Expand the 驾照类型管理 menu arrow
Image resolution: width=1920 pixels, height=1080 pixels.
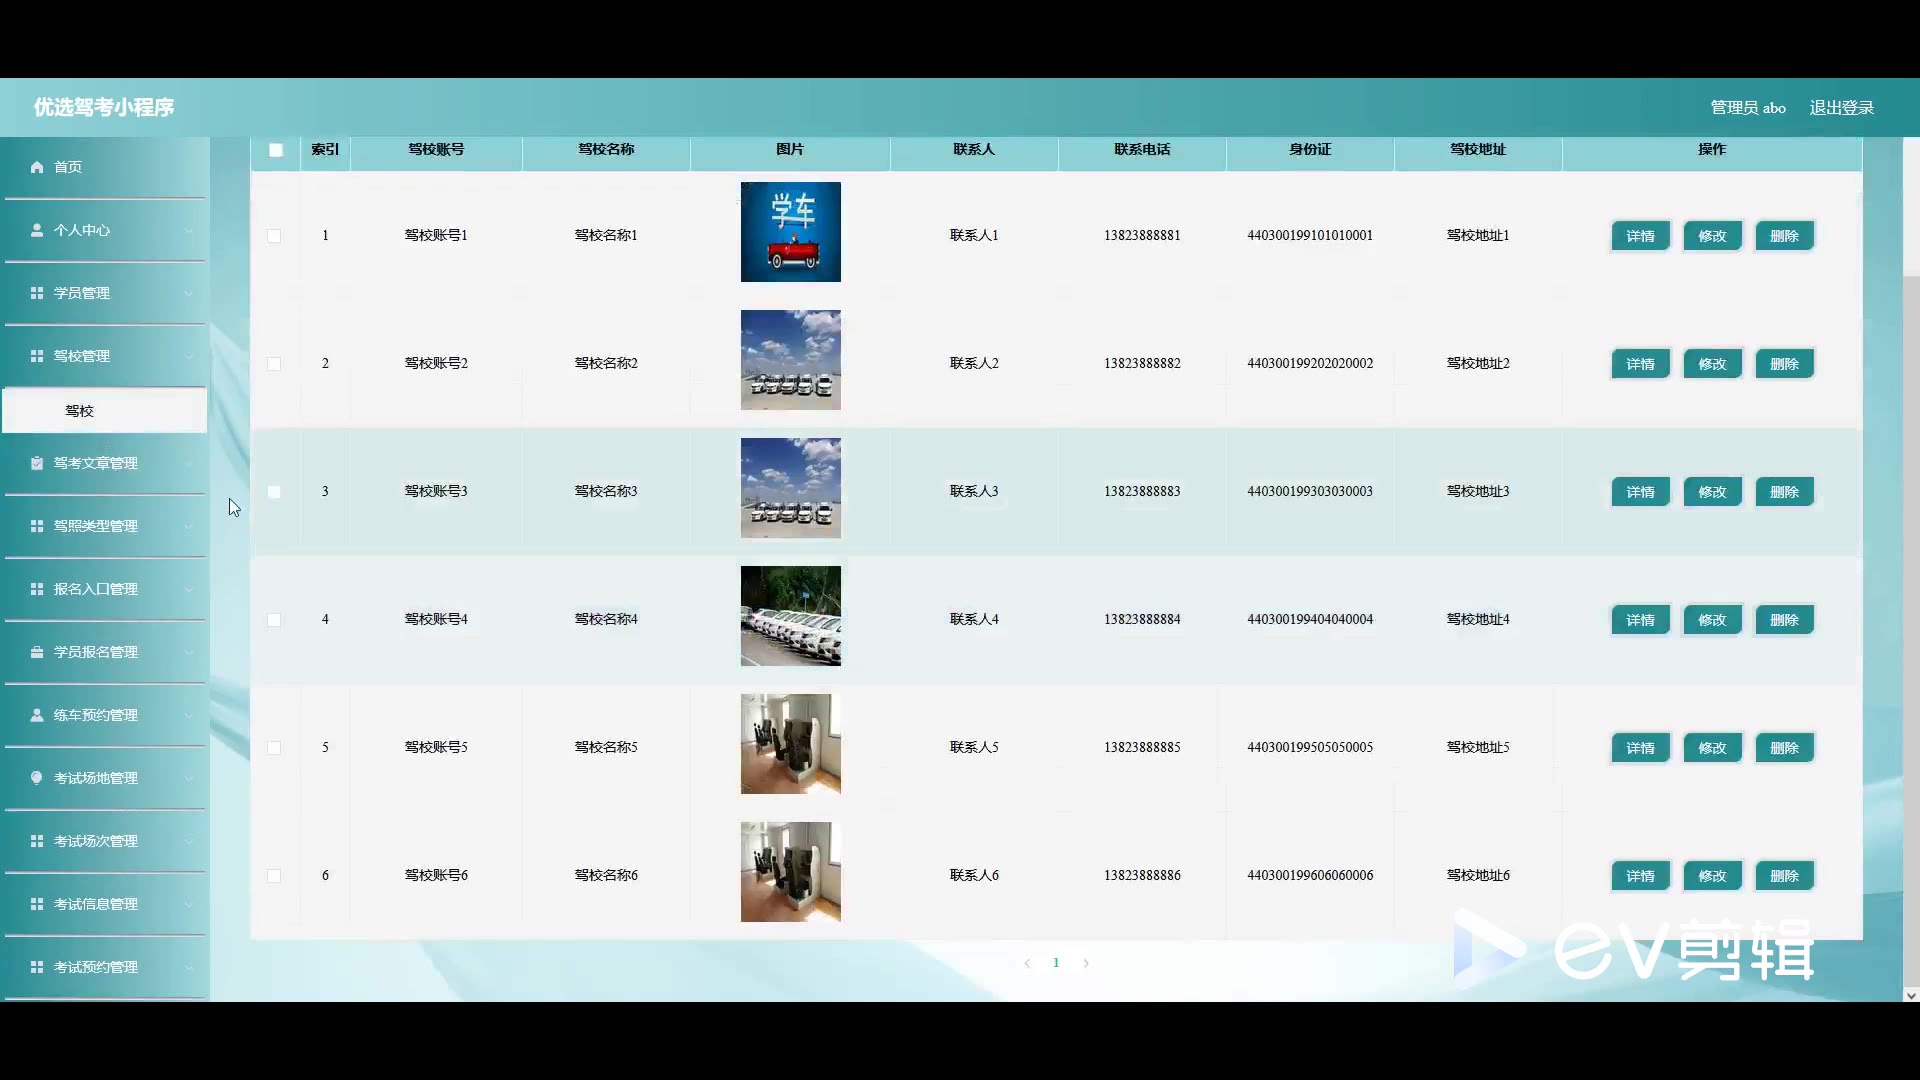[189, 527]
